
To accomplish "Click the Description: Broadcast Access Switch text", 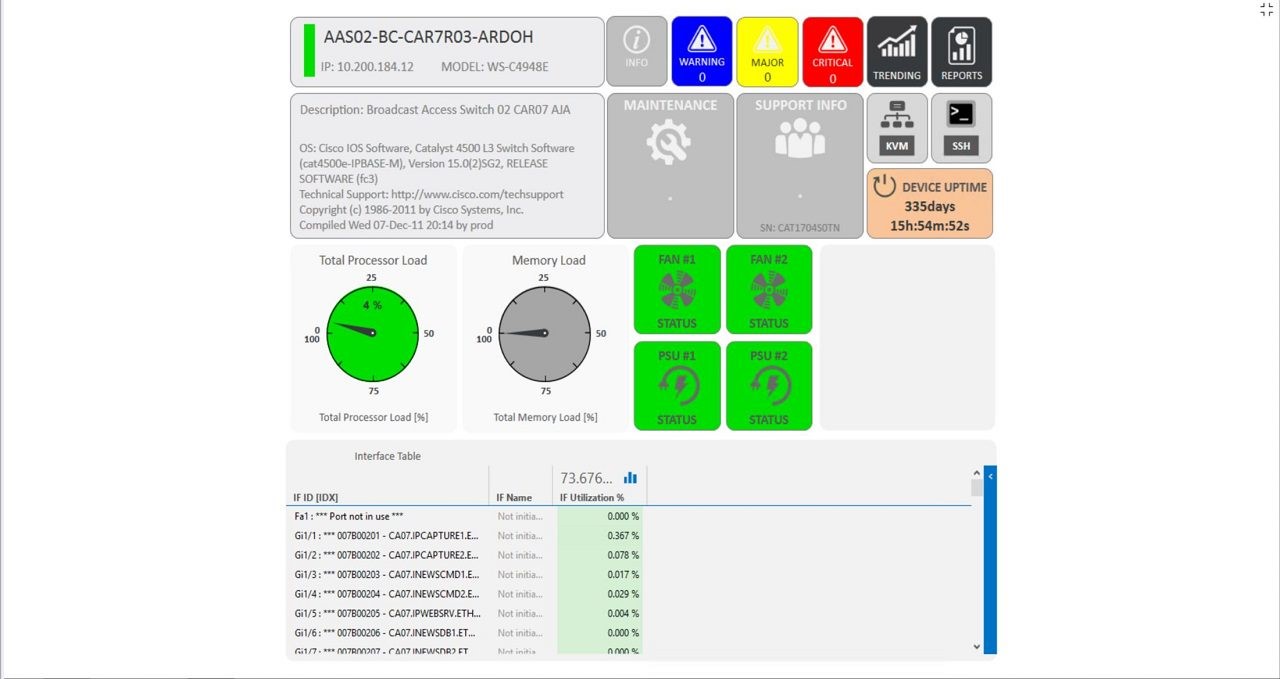I will pyautogui.click(x=435, y=110).
